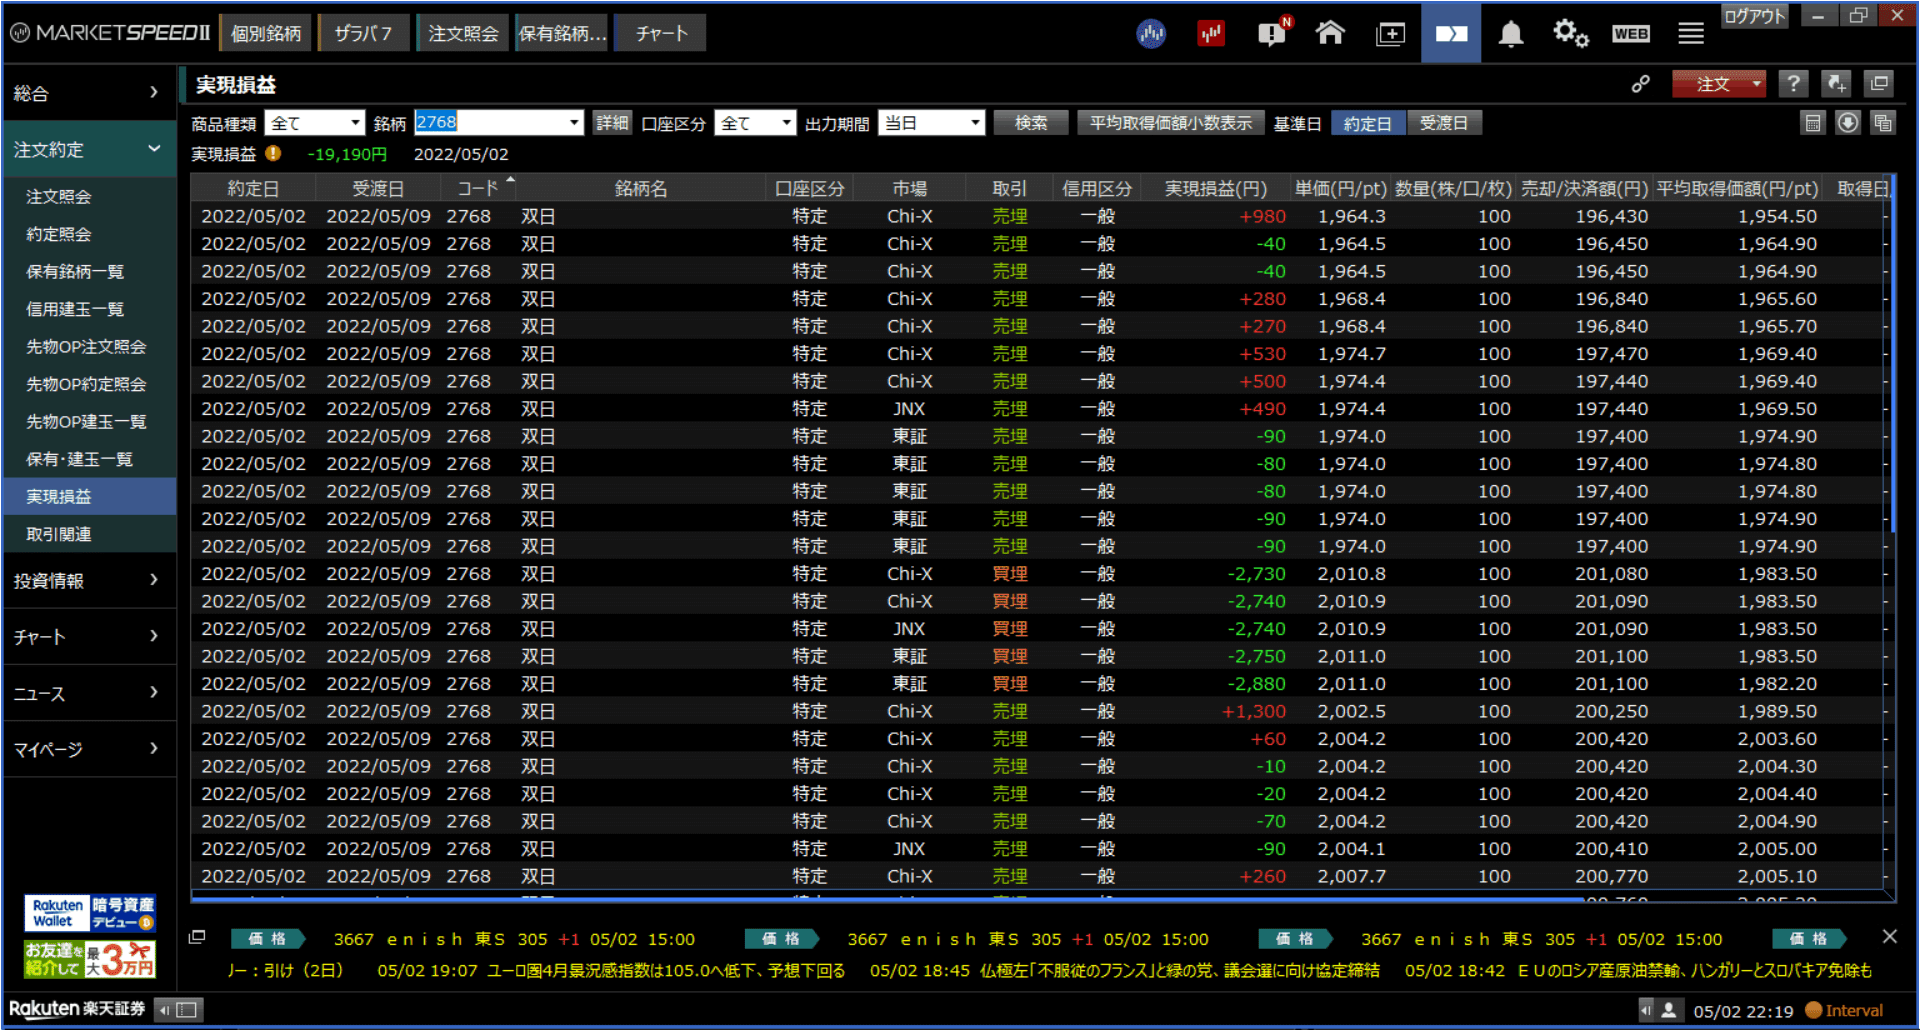Open 信用建玉一覧 in the sidebar
This screenshot has height=1030, width=1920.
89,309
